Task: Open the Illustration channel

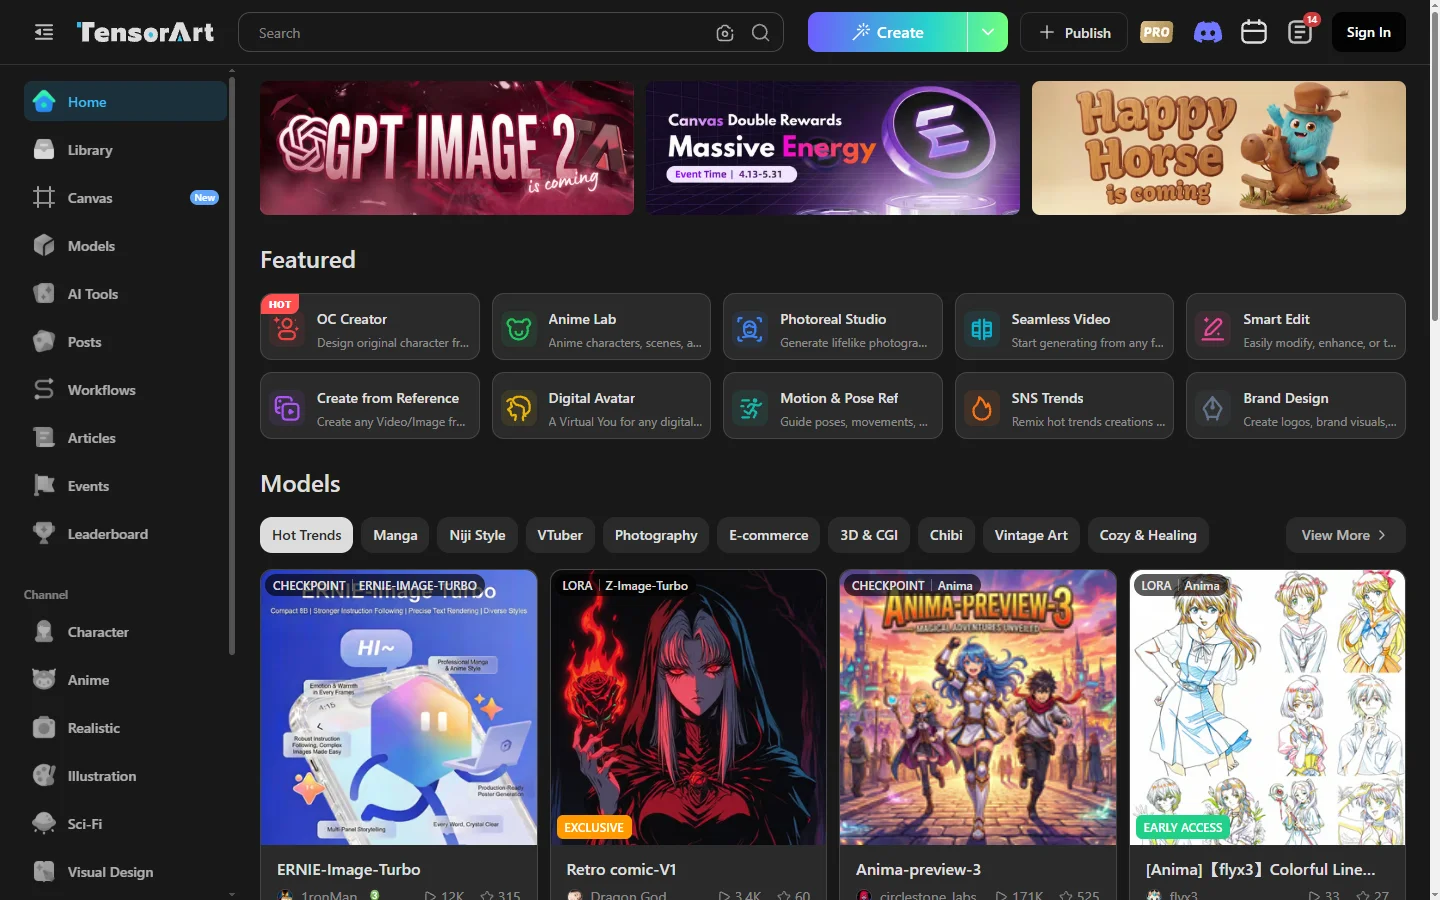Action: click(126, 776)
